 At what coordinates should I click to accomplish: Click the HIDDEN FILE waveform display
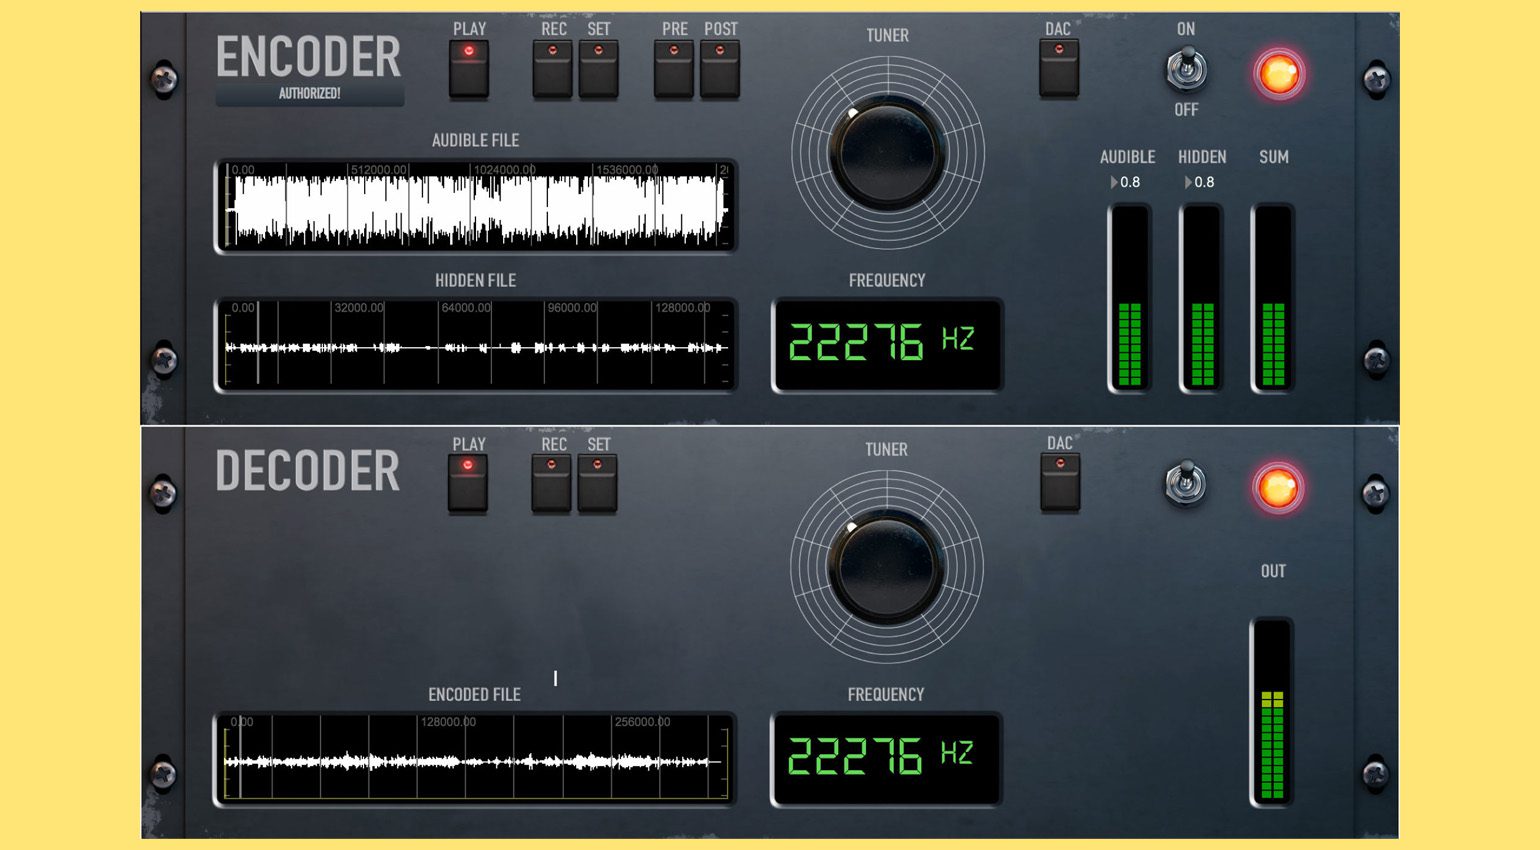[476, 345]
